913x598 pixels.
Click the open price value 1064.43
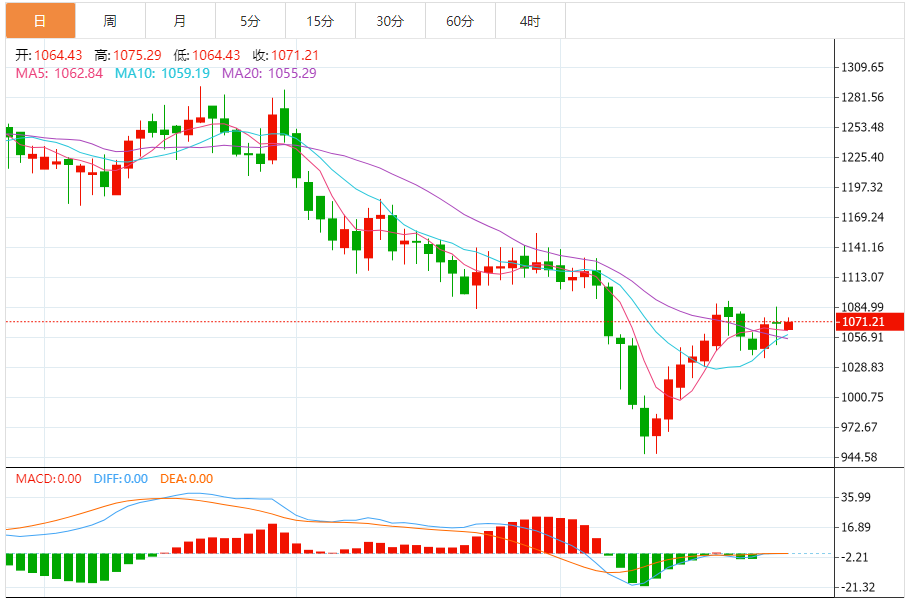pyautogui.click(x=58, y=55)
